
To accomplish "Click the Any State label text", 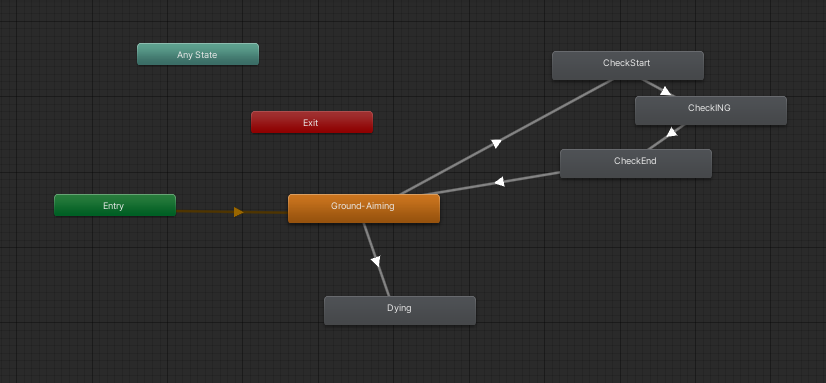I will (x=197, y=55).
